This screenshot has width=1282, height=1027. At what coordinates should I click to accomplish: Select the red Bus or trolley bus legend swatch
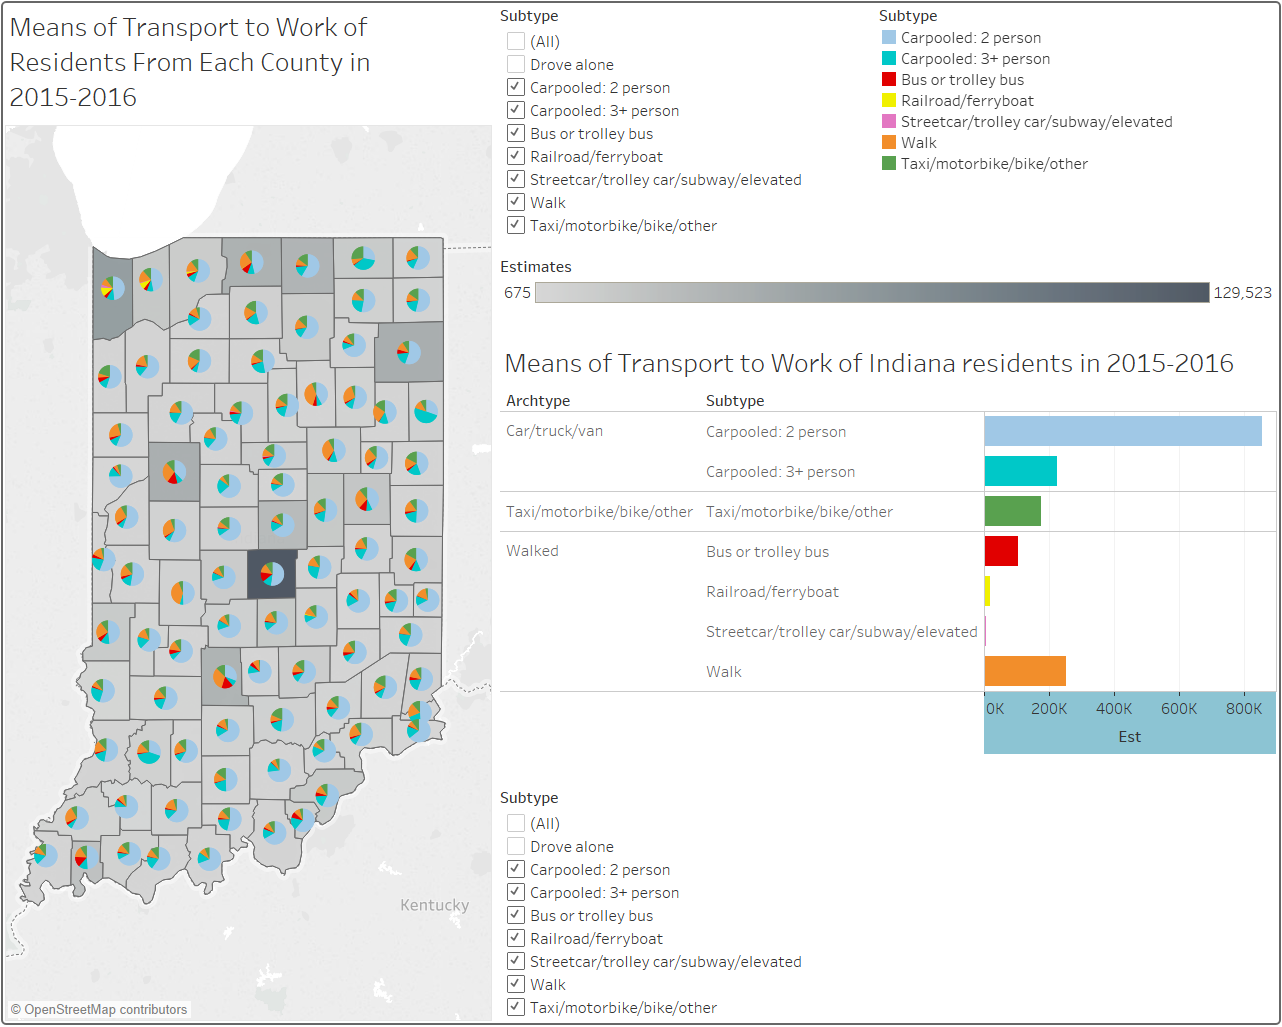889,79
